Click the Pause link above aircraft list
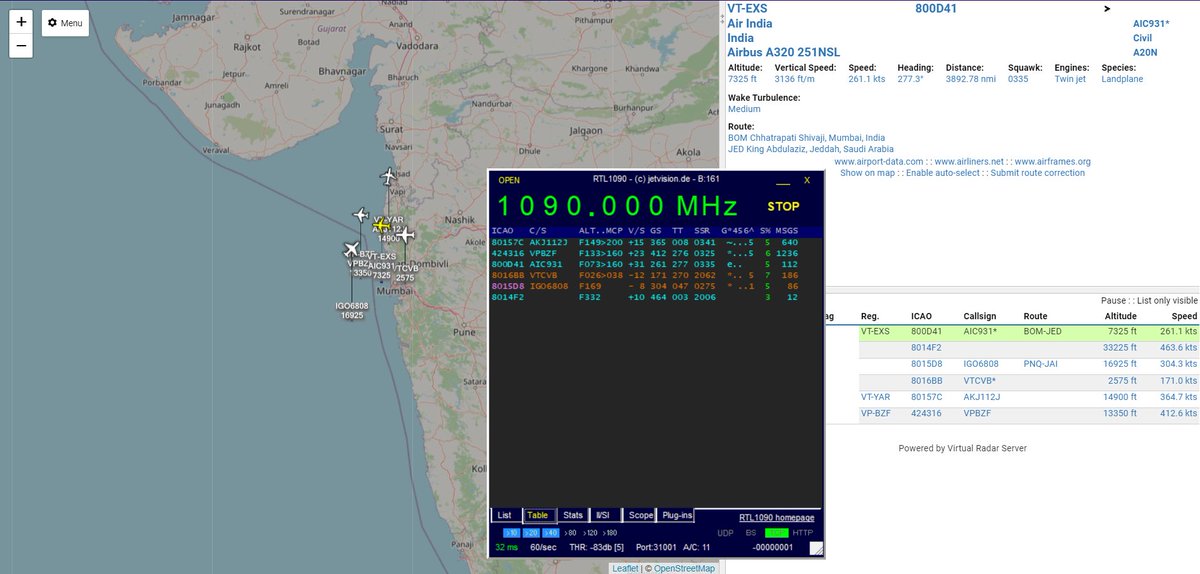The width and height of the screenshot is (1200, 574). 1112,299
